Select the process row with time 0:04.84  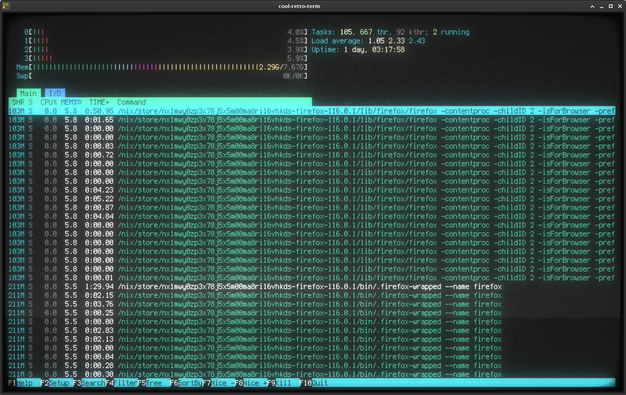click(312, 216)
